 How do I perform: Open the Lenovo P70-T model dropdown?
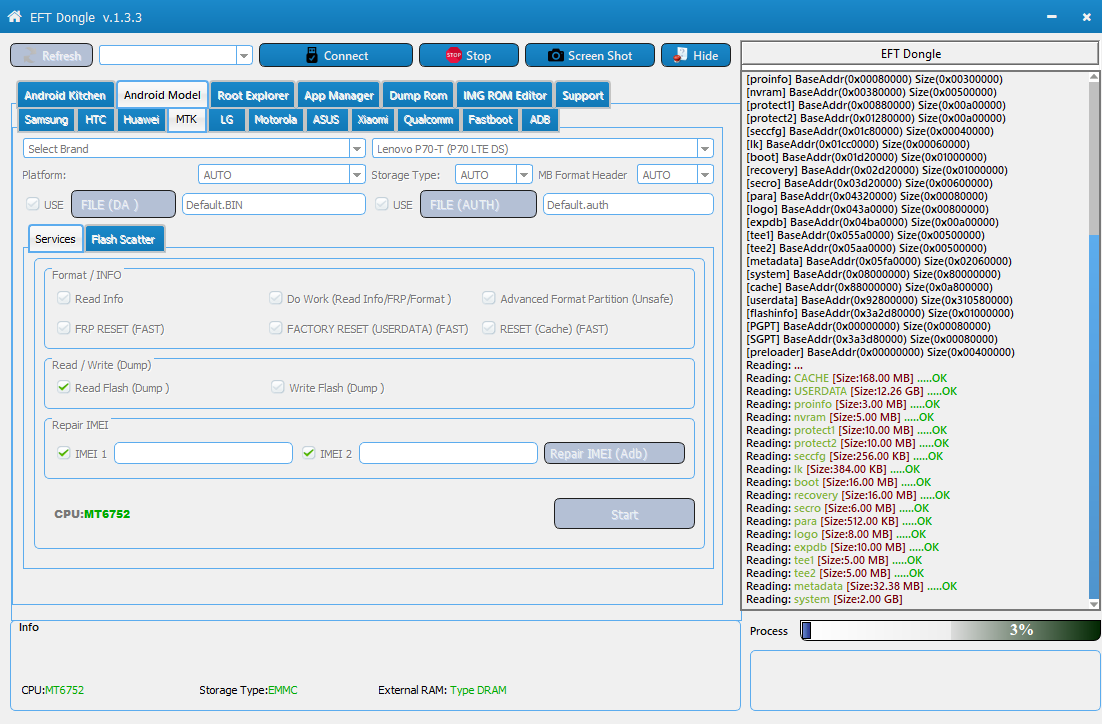tap(705, 148)
